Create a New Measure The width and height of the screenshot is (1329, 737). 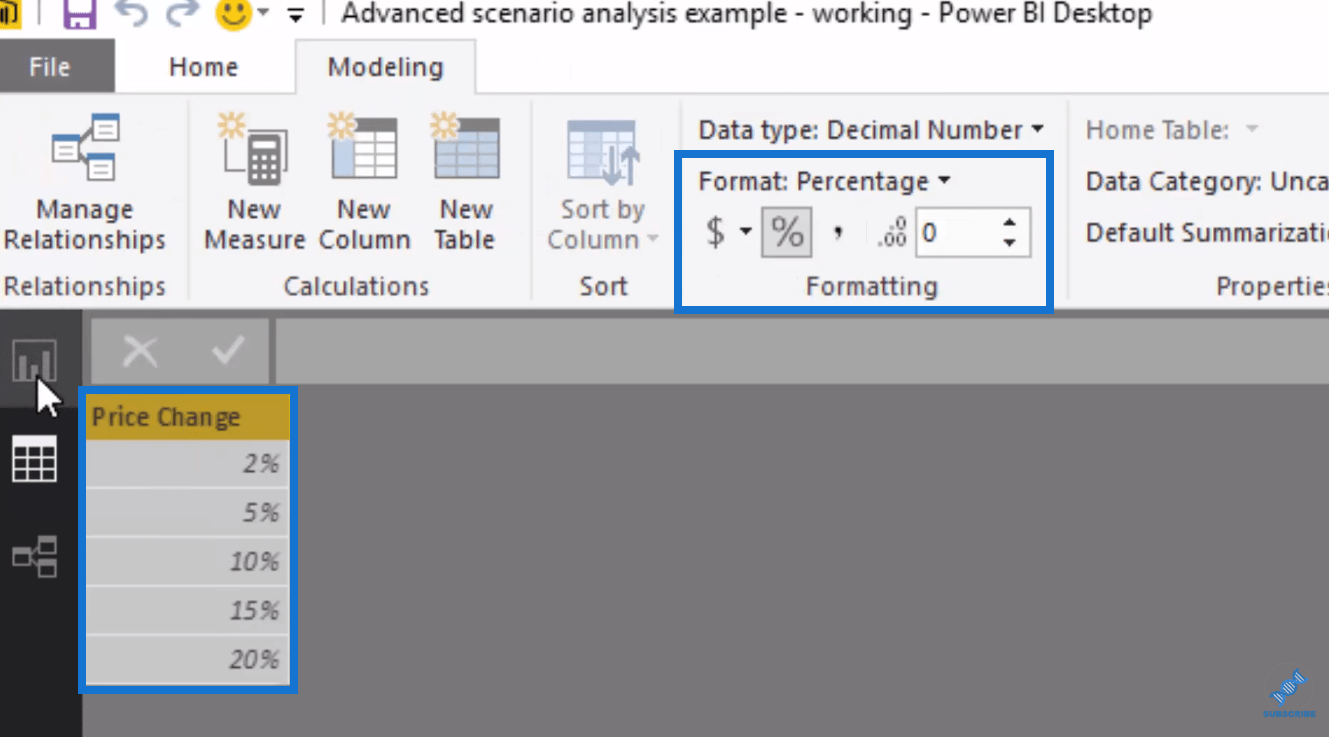point(254,185)
